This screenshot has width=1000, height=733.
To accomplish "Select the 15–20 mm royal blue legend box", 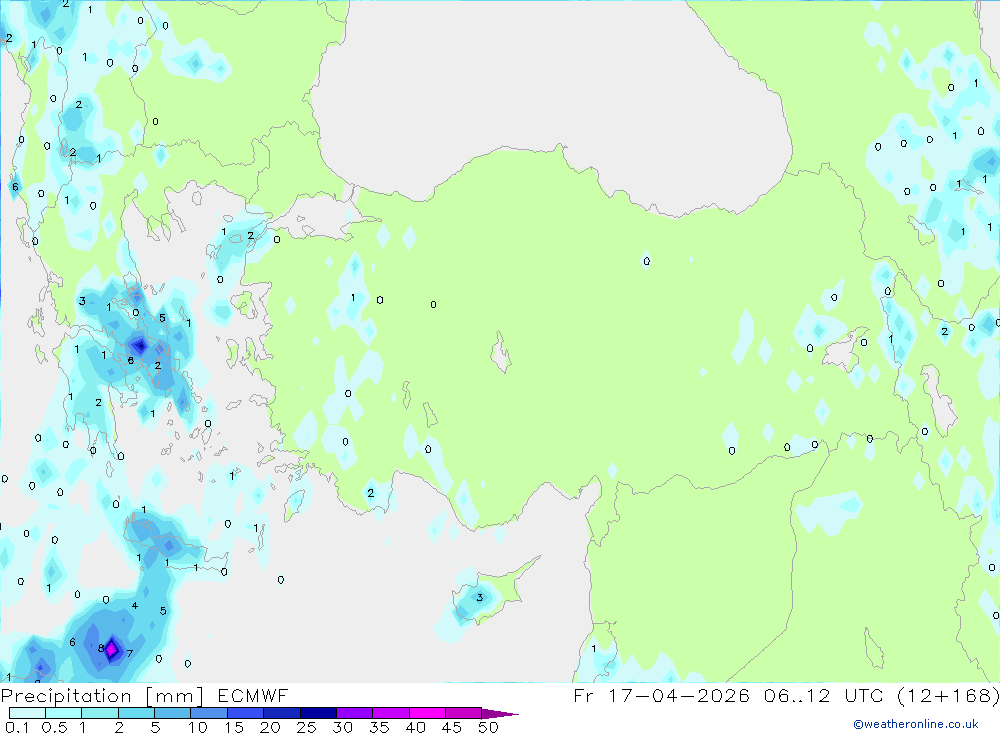I will [x=245, y=713].
